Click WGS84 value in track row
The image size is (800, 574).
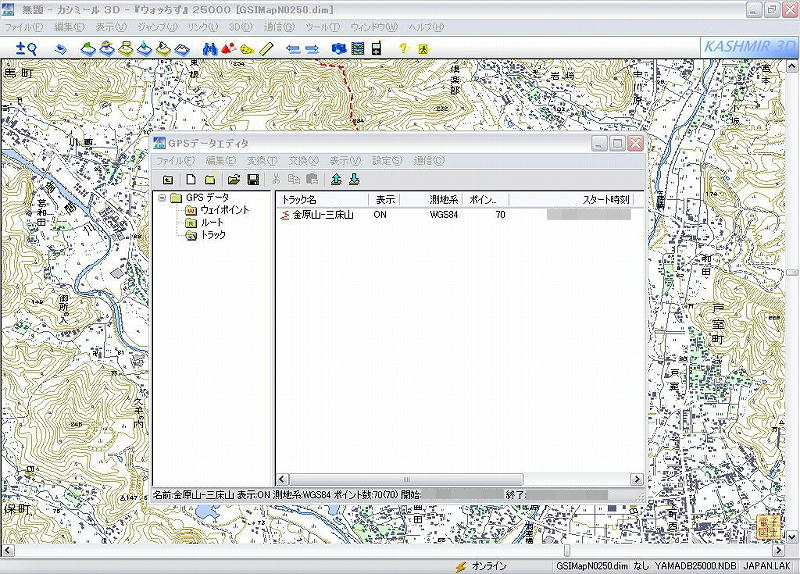[444, 215]
